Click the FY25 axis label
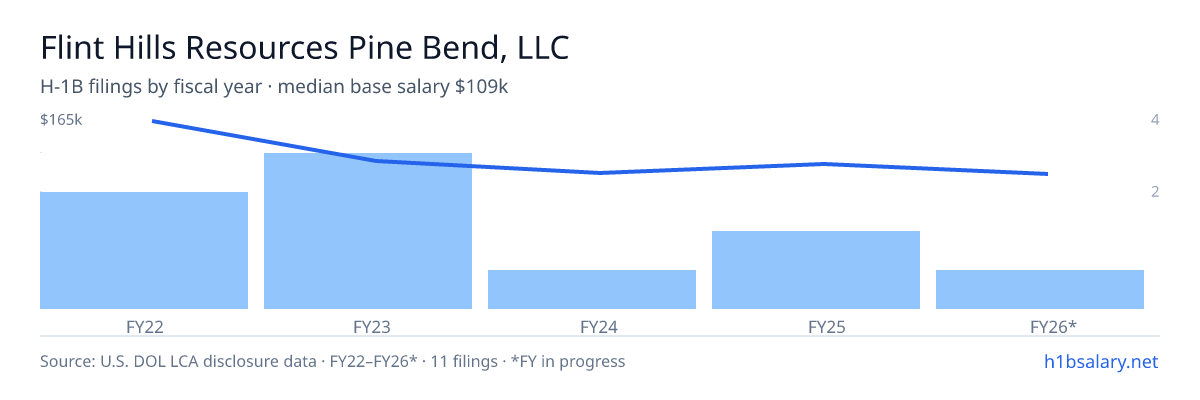 (816, 326)
